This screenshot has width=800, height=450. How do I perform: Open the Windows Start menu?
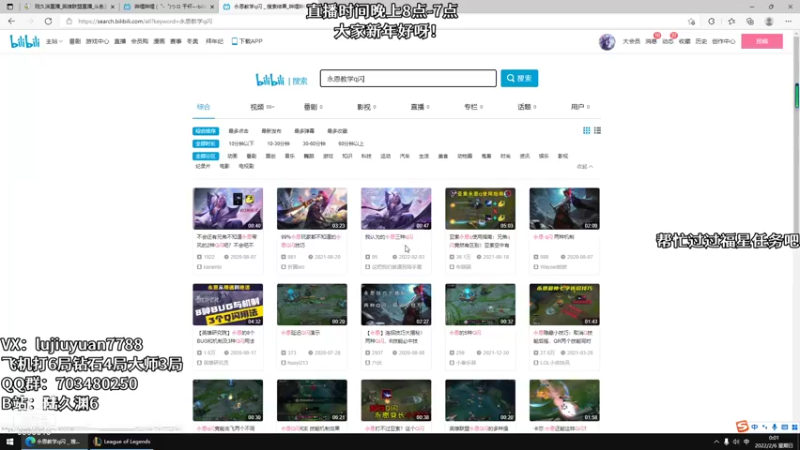click(x=9, y=442)
